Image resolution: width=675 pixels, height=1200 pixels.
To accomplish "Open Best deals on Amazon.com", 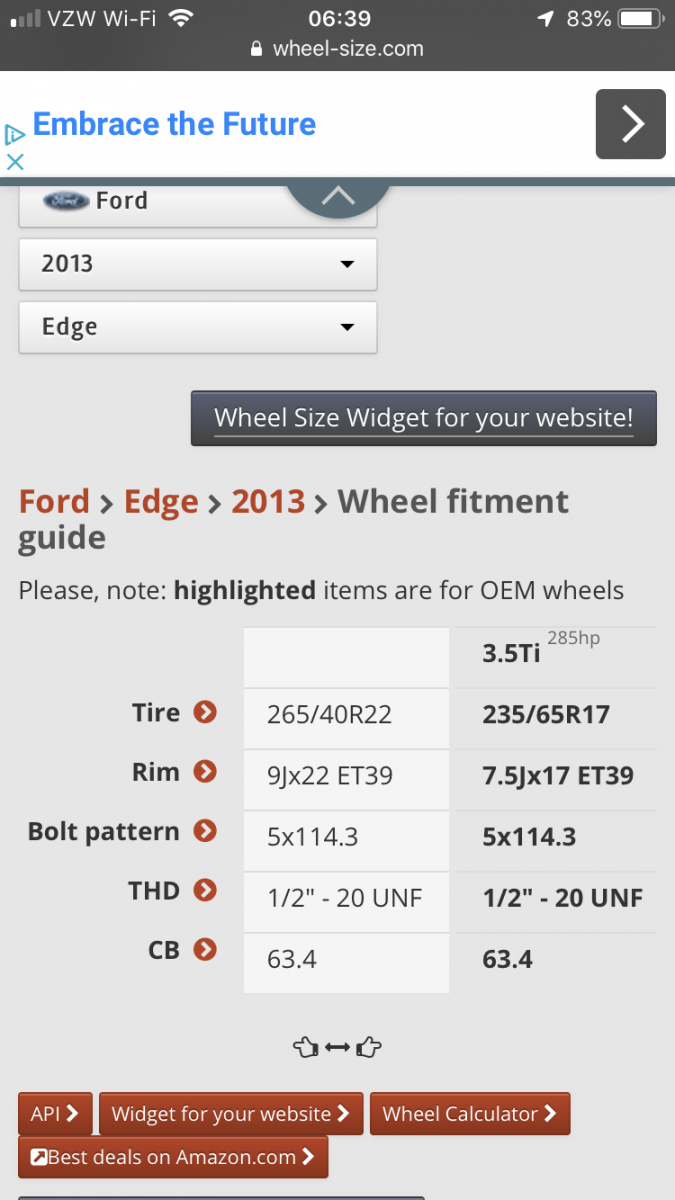I will click(x=173, y=1157).
